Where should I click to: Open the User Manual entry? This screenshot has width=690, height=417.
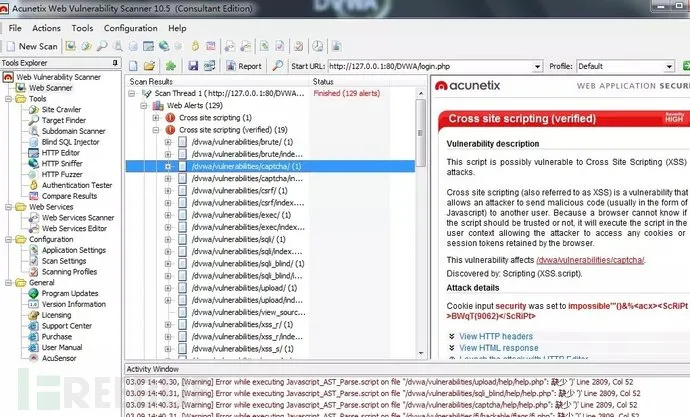point(62,347)
